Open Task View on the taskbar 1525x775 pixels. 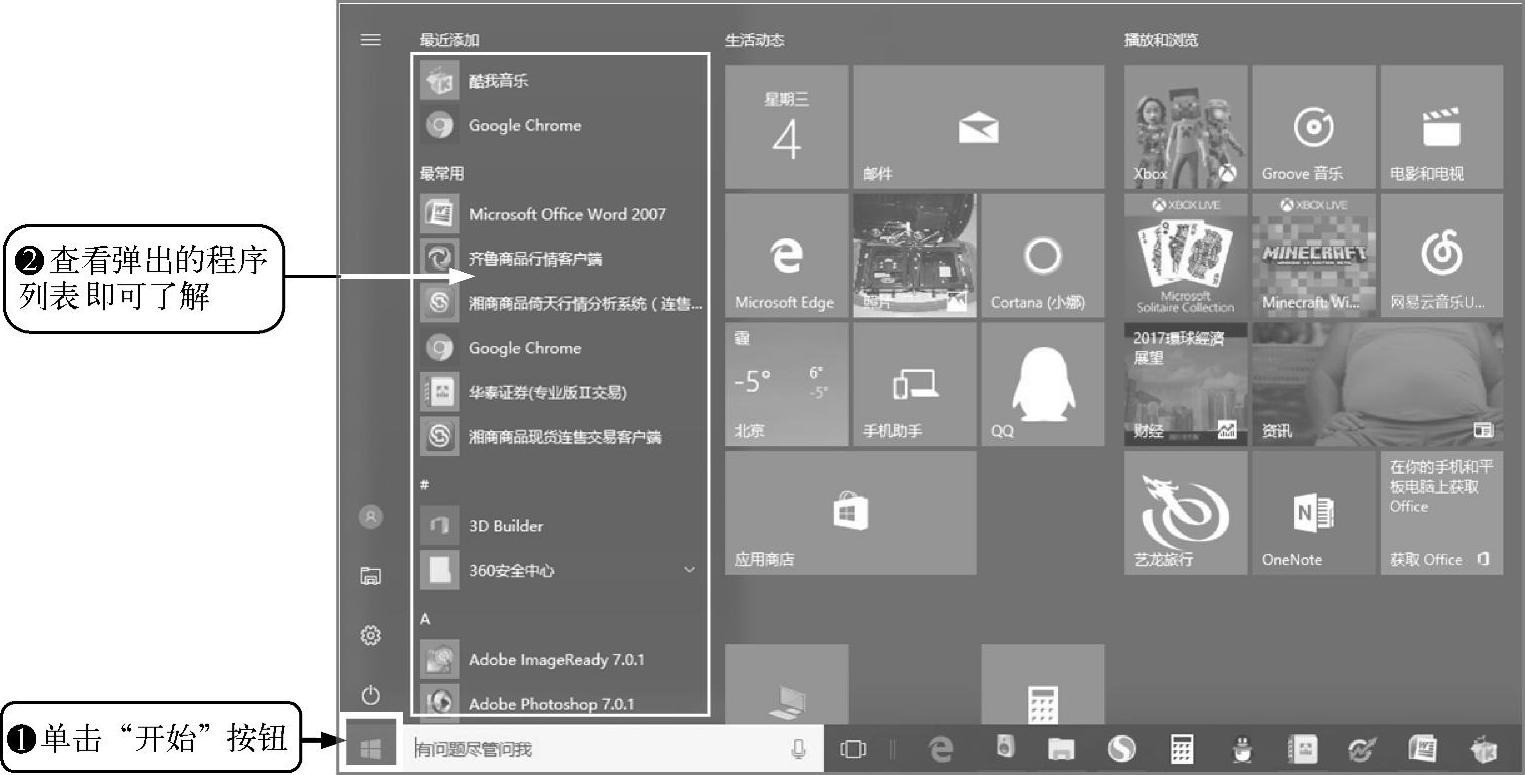point(853,748)
